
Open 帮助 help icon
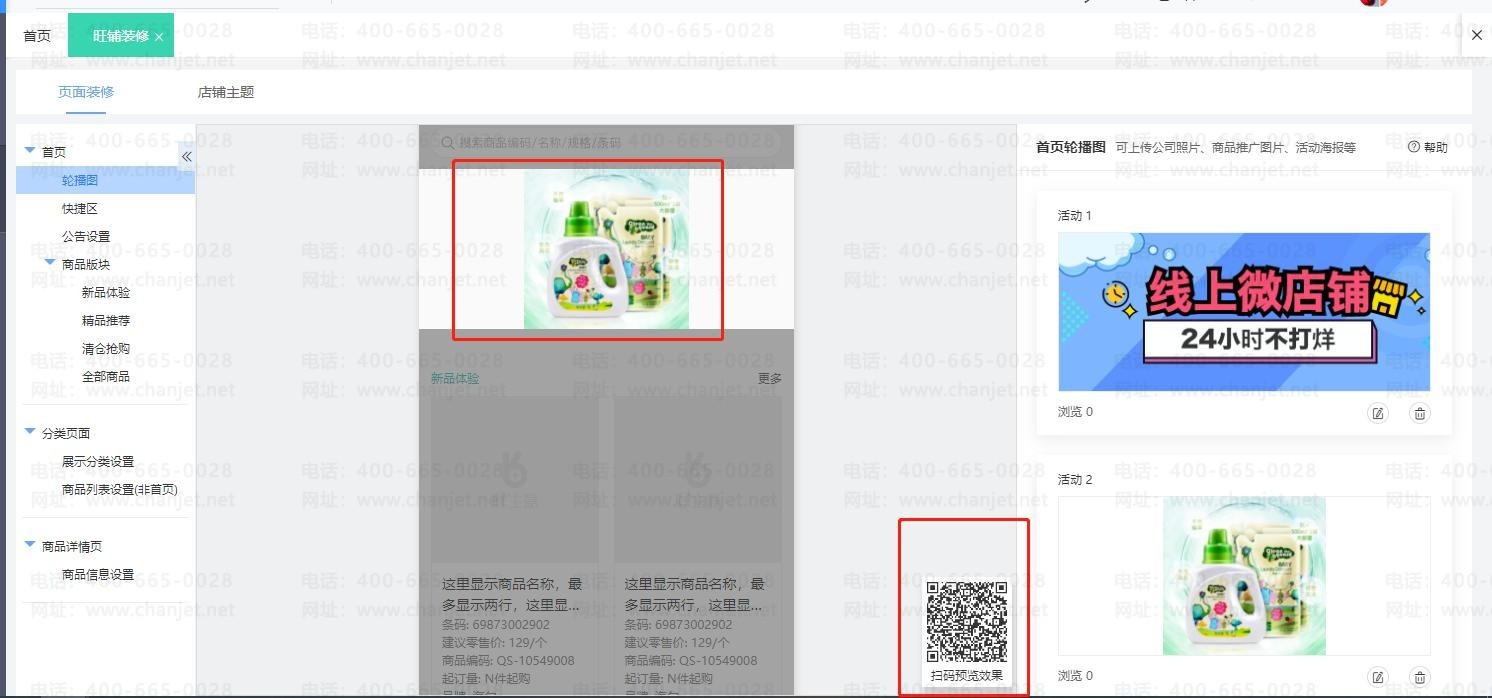(x=1414, y=147)
